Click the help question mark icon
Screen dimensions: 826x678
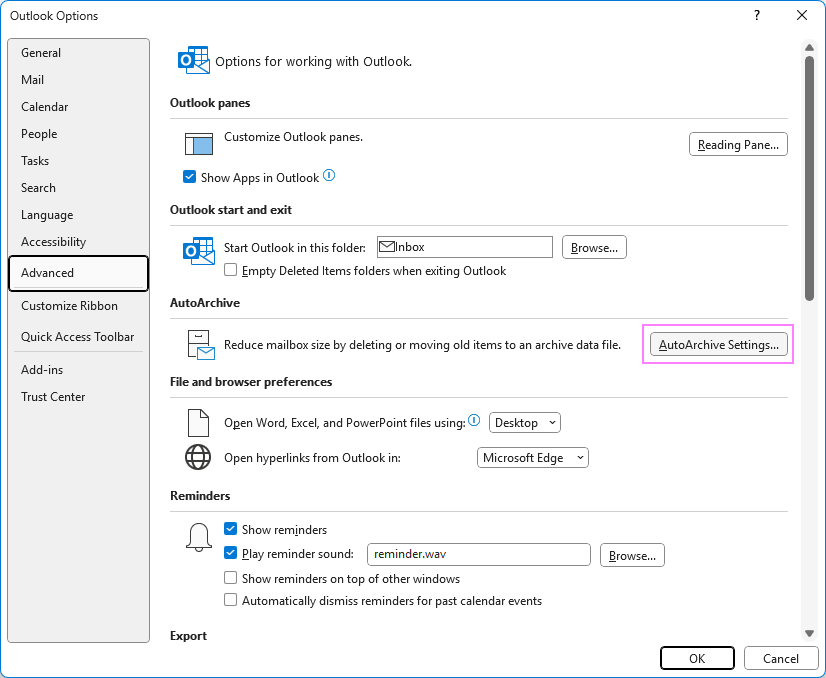pyautogui.click(x=757, y=15)
